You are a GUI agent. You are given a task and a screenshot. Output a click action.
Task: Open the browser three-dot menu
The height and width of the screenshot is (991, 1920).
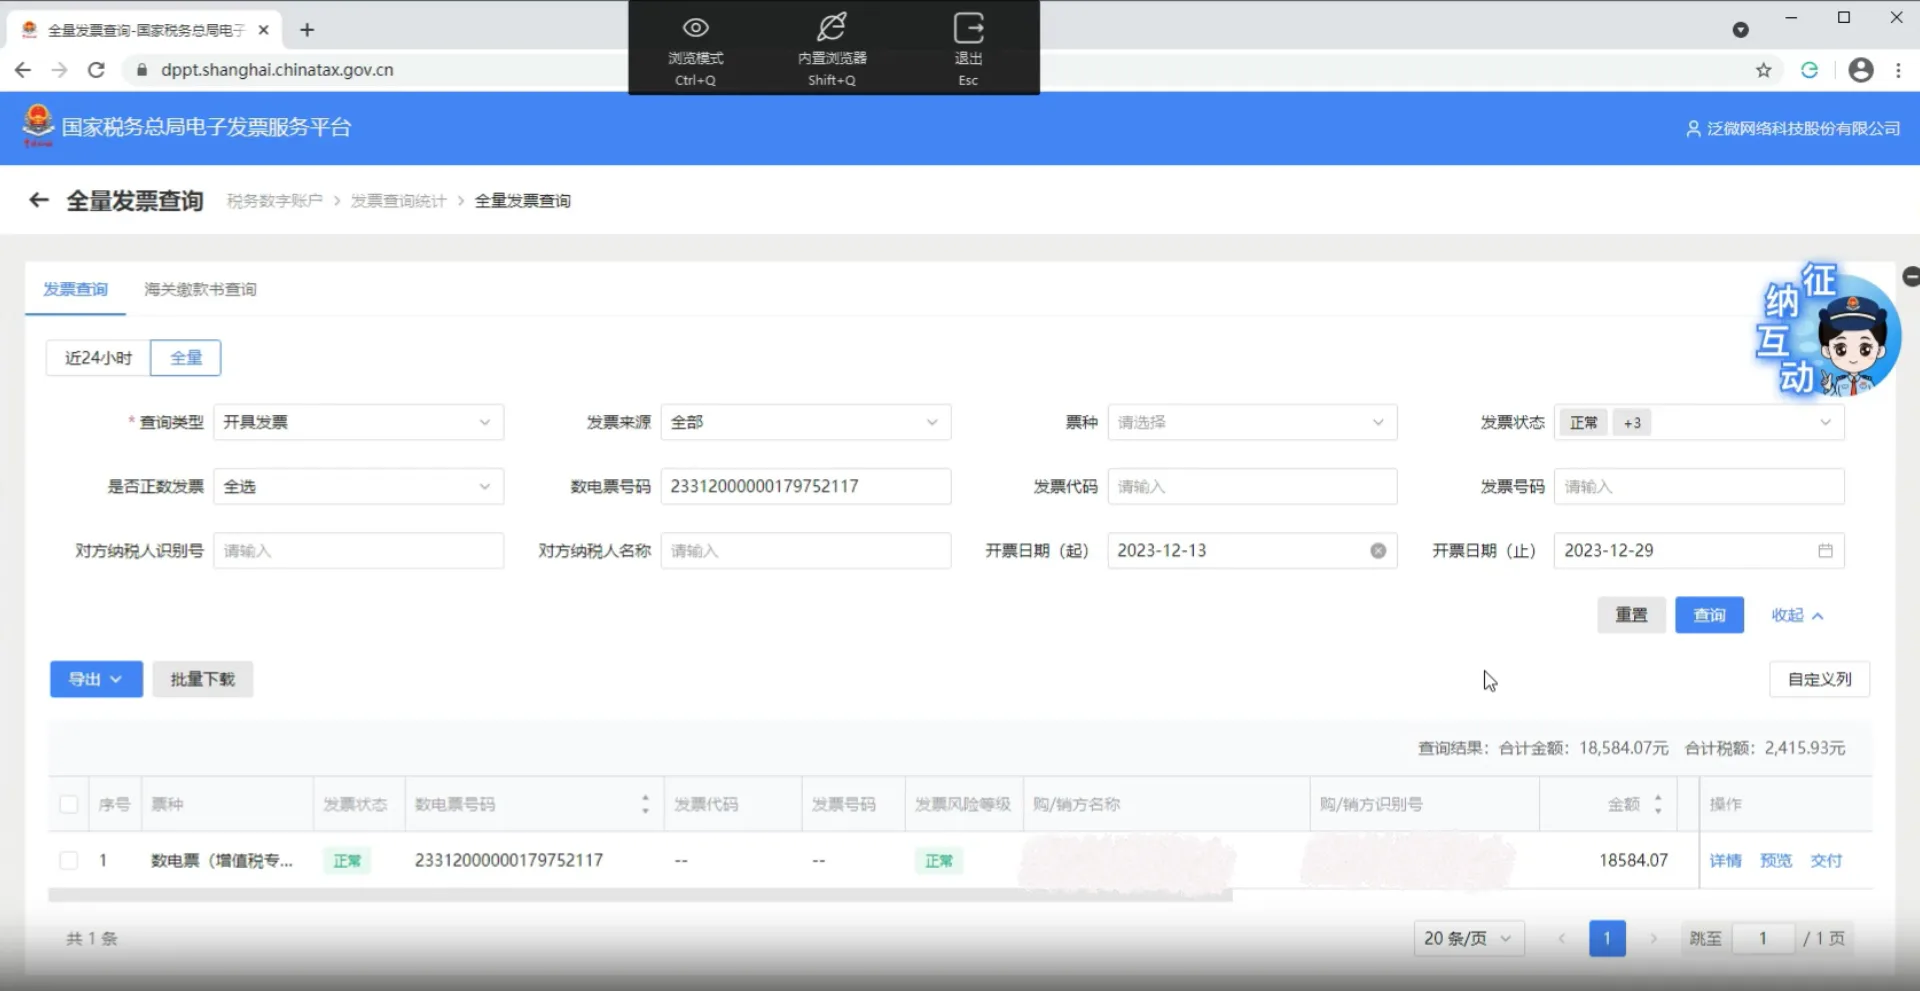(1898, 70)
